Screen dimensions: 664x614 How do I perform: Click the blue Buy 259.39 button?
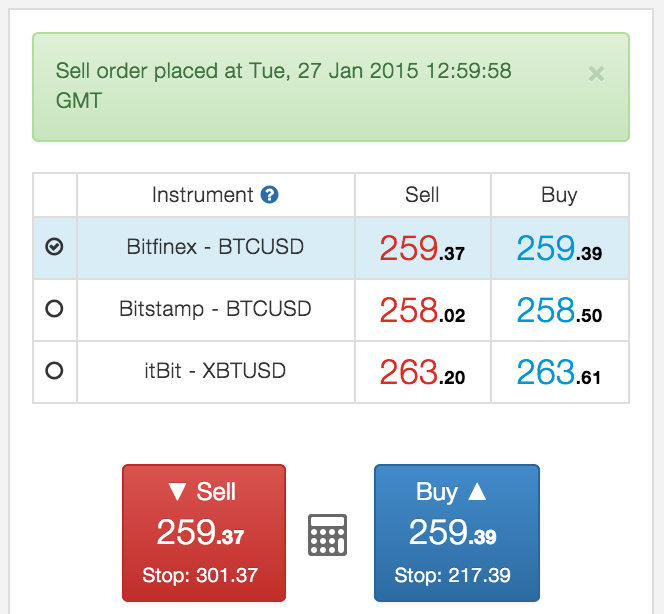[x=457, y=533]
